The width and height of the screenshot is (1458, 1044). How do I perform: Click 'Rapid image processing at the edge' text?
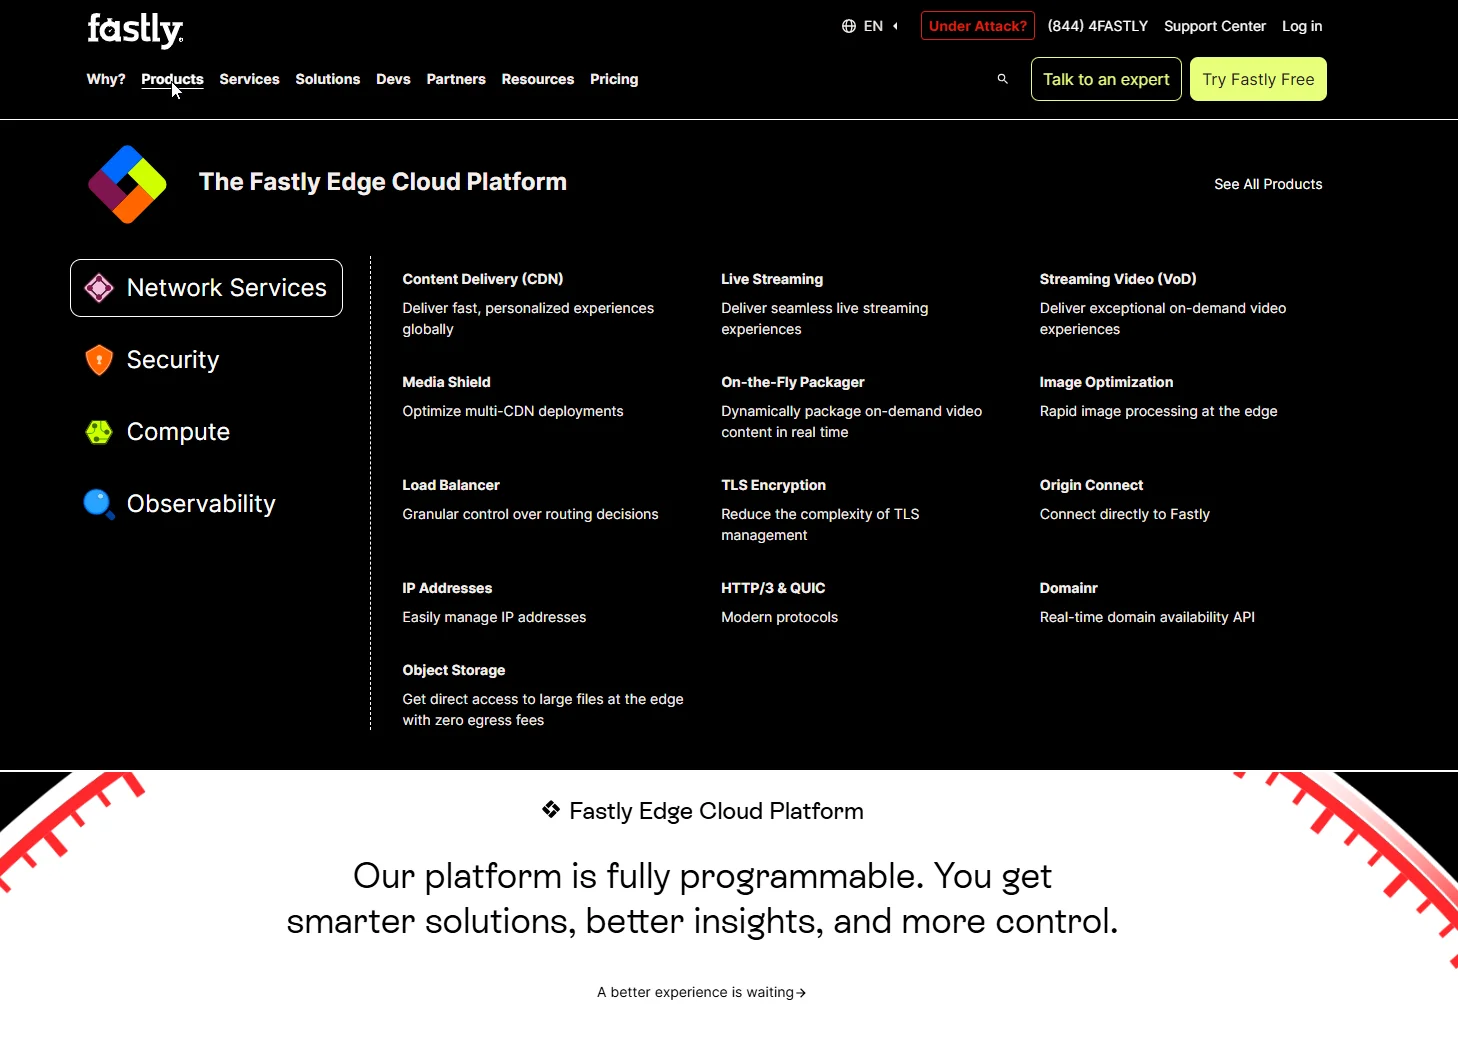tap(1158, 411)
